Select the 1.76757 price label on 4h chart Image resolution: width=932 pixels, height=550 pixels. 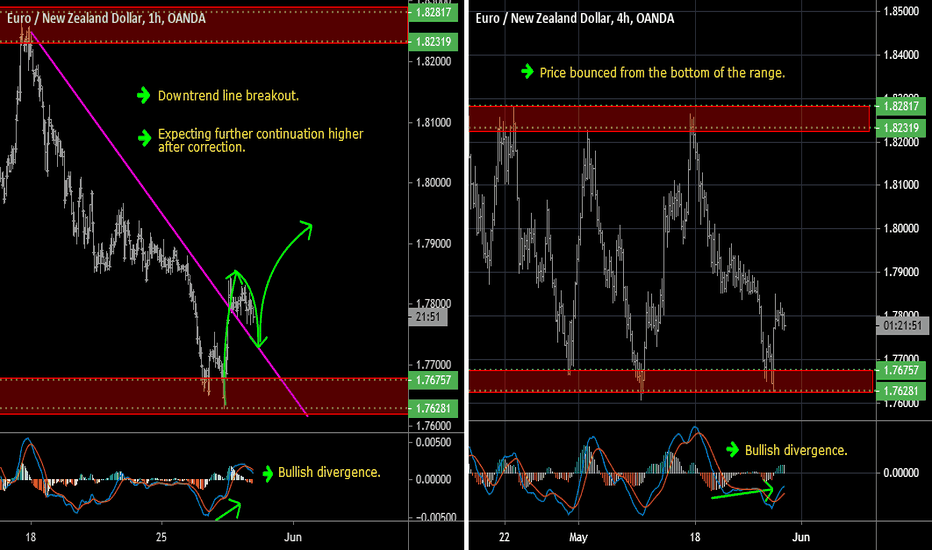(901, 370)
